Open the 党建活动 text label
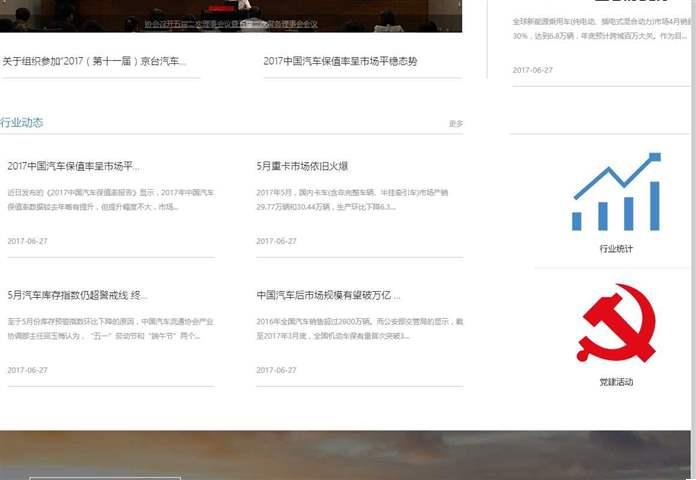This screenshot has width=696, height=480. [x=616, y=382]
